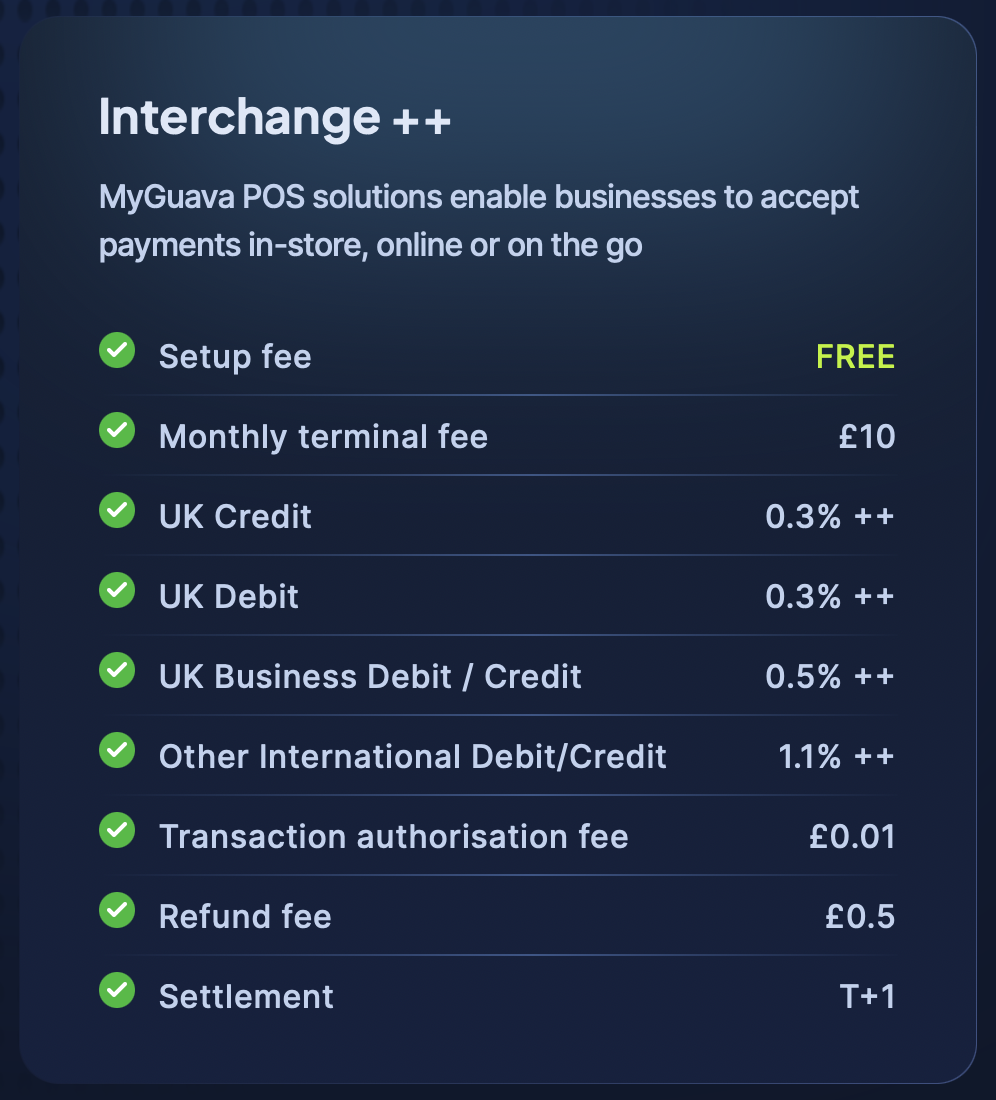Select the £10 monthly terminal fee value

(867, 436)
